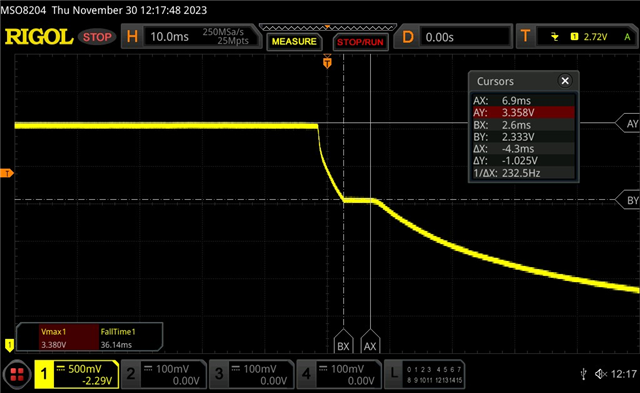Click the falling edge trigger slope icon
This screenshot has height=393, width=640.
pos(554,37)
